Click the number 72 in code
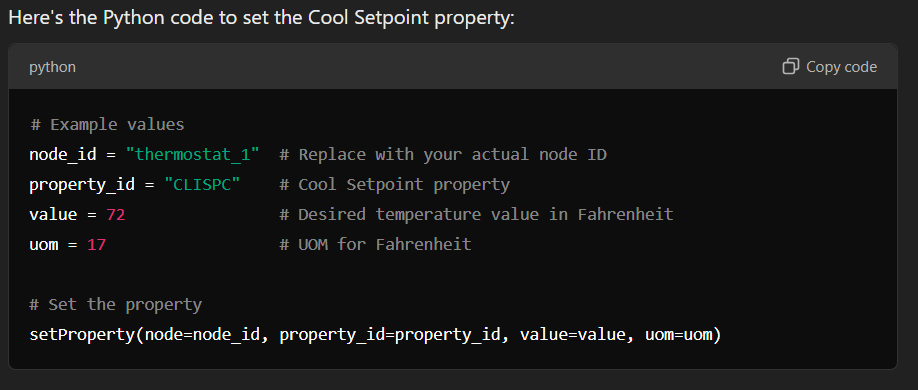 (116, 214)
